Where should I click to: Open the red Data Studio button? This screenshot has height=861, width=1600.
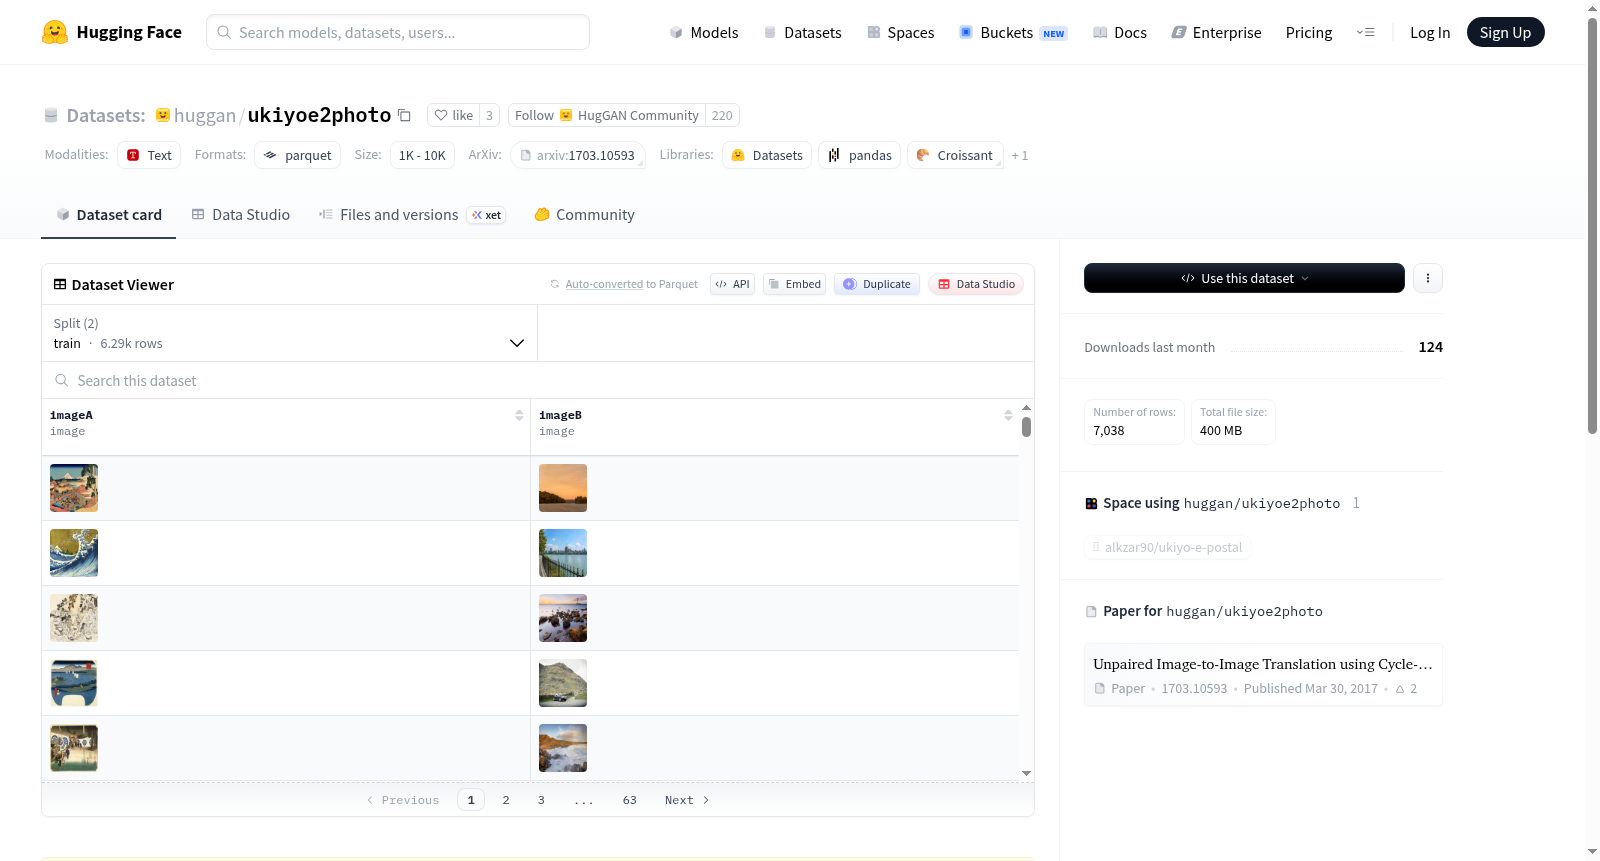click(976, 284)
